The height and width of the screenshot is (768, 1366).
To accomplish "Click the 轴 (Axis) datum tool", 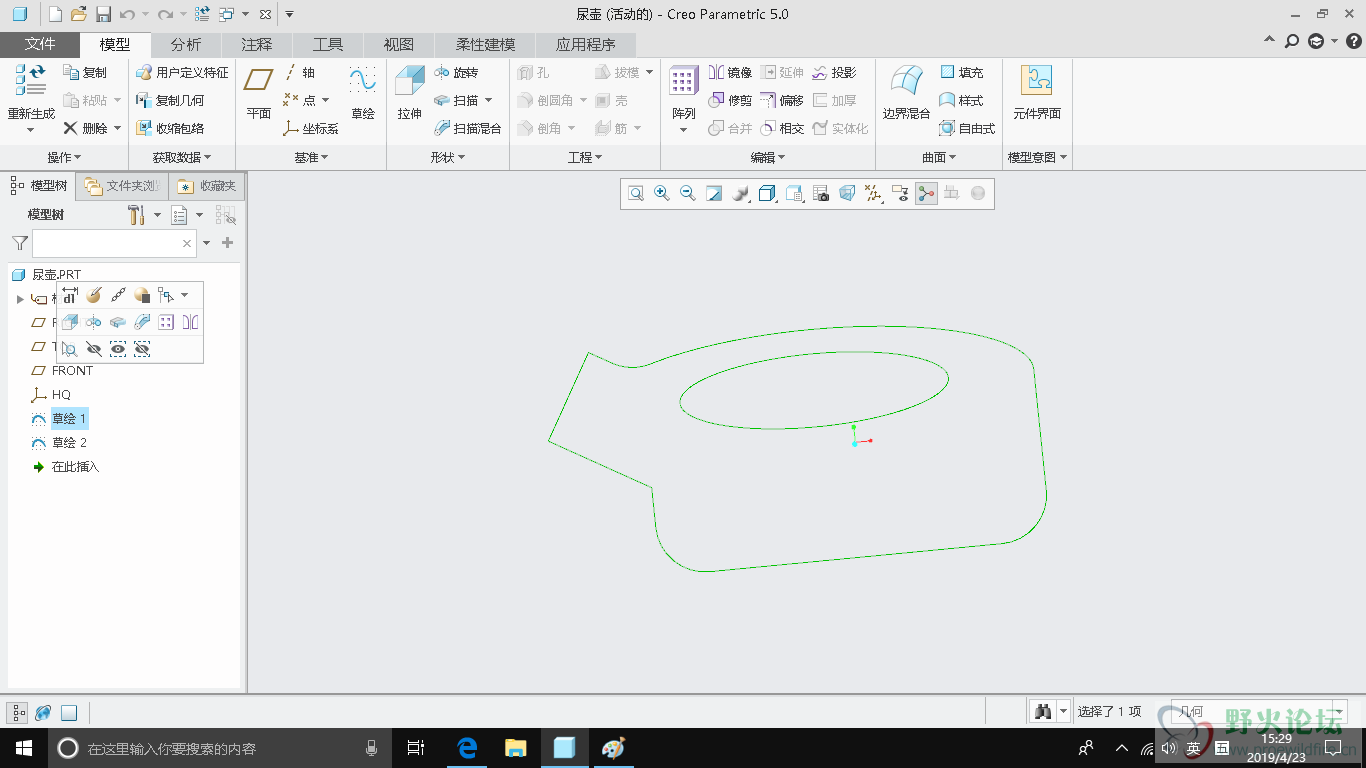I will [299, 73].
